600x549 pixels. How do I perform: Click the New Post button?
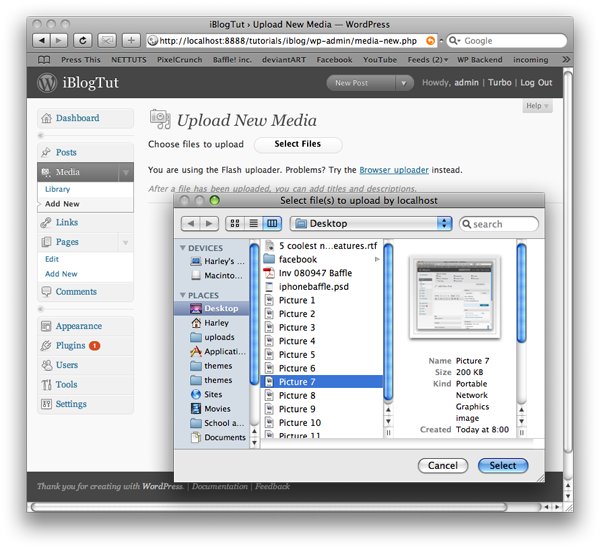(361, 83)
